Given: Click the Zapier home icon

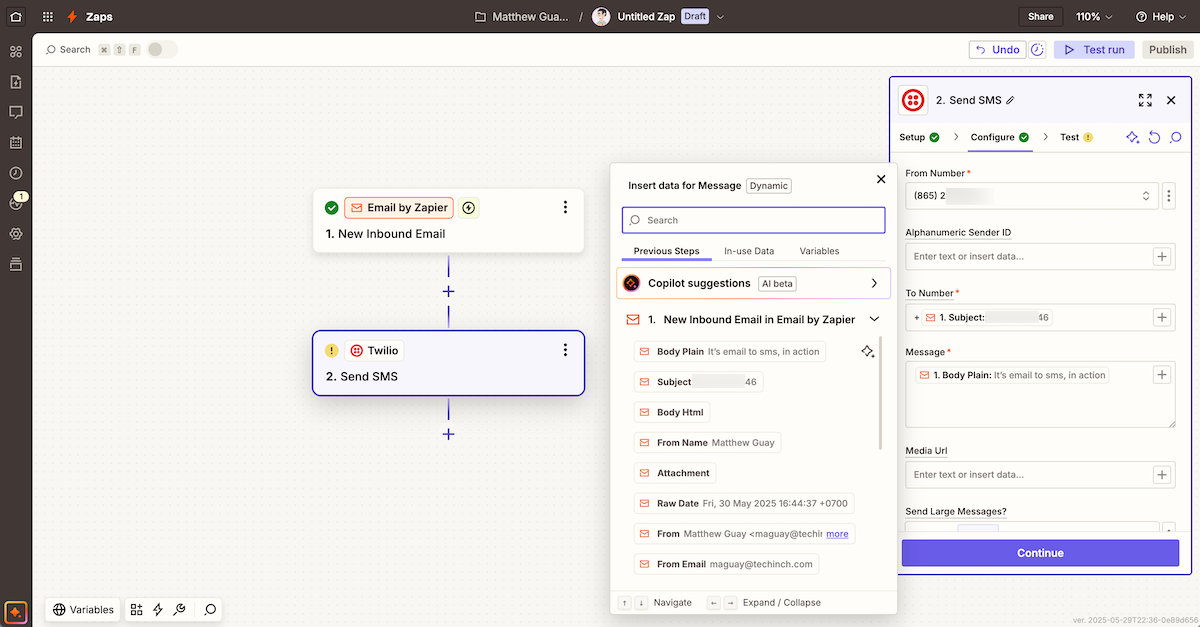Looking at the screenshot, I should pyautogui.click(x=16, y=17).
